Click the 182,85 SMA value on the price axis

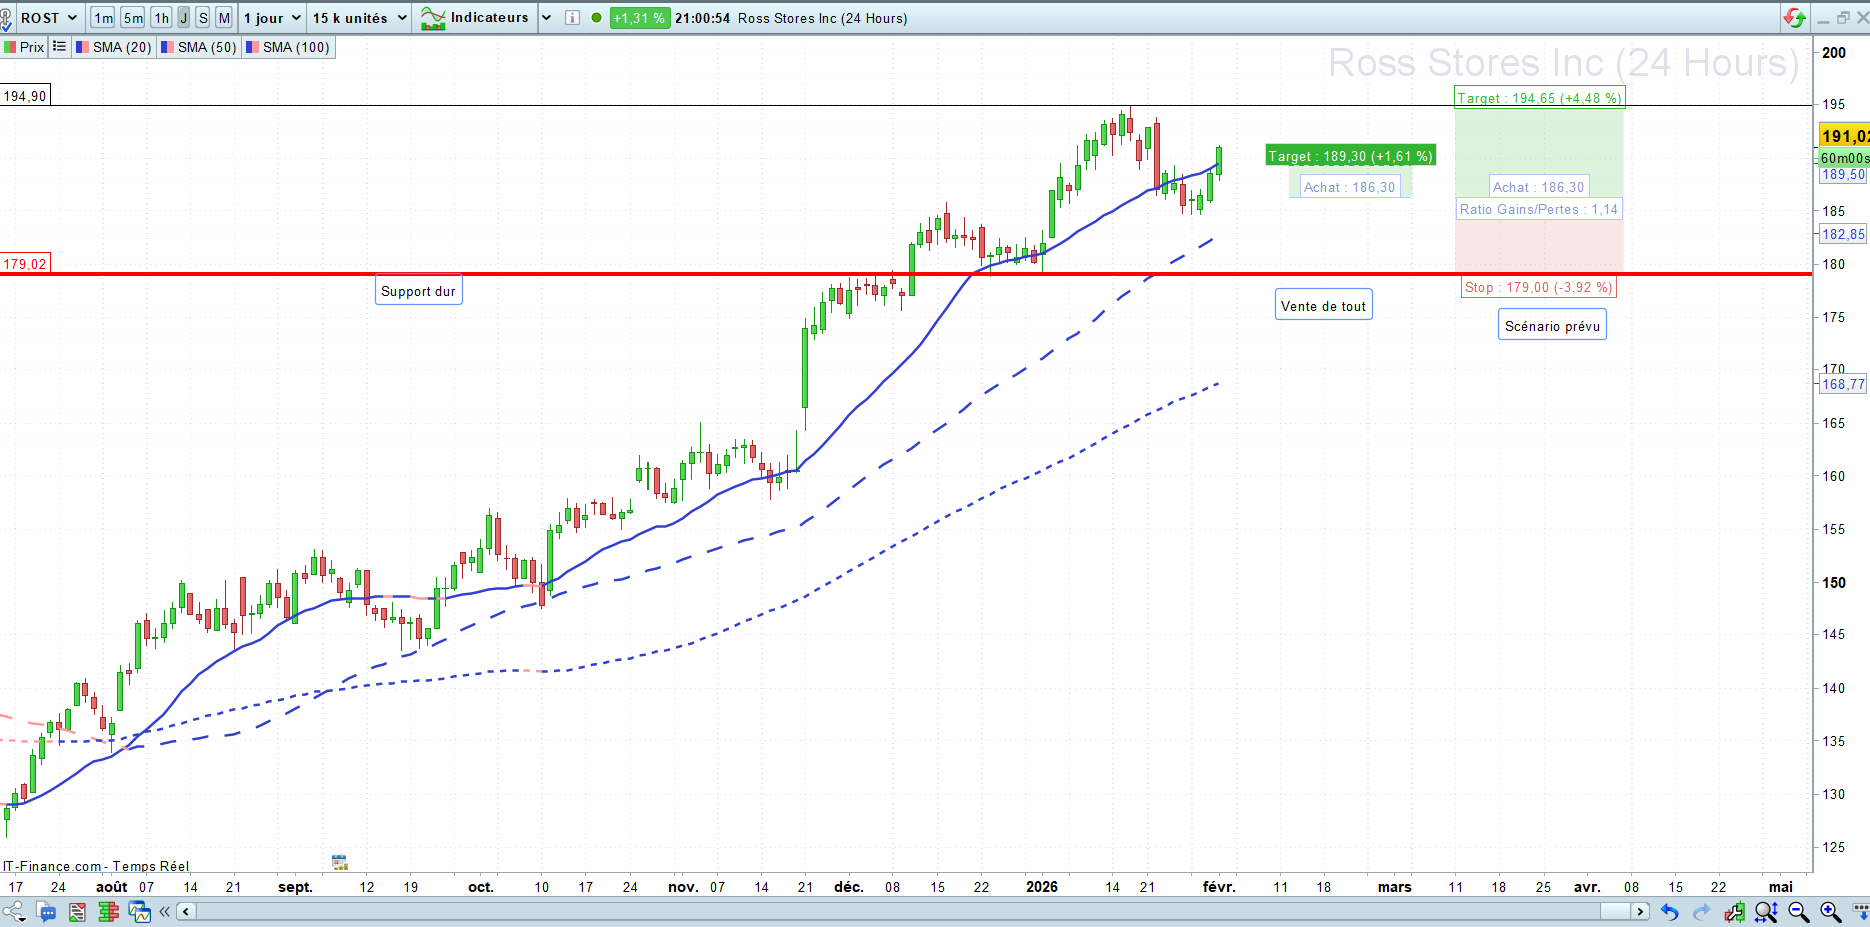1843,234
